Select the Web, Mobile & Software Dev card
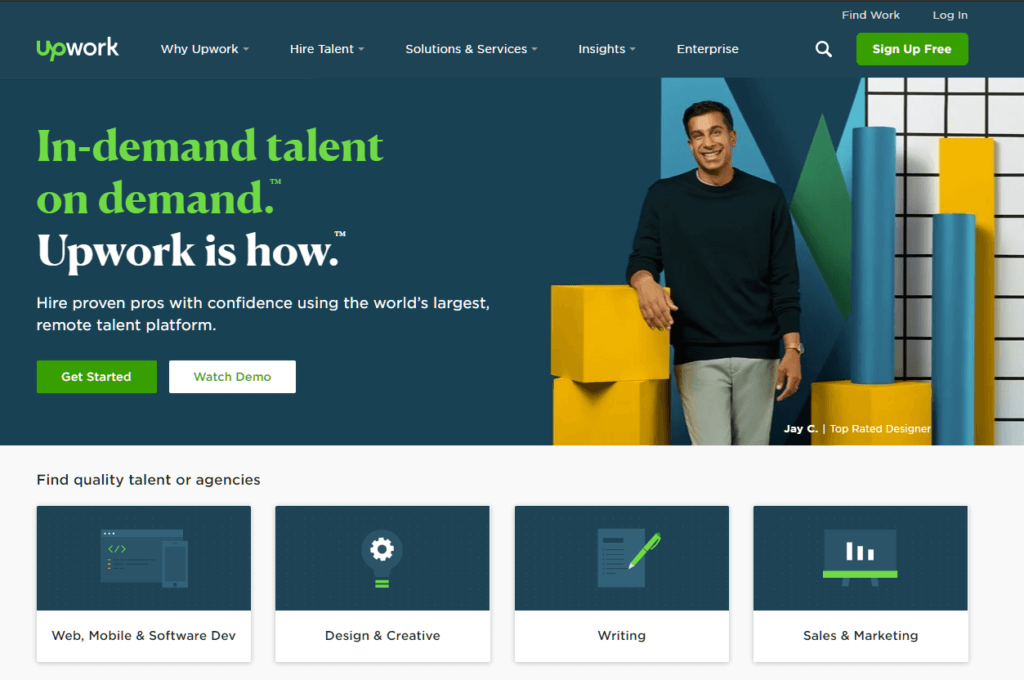The image size is (1024, 680). pyautogui.click(x=144, y=583)
